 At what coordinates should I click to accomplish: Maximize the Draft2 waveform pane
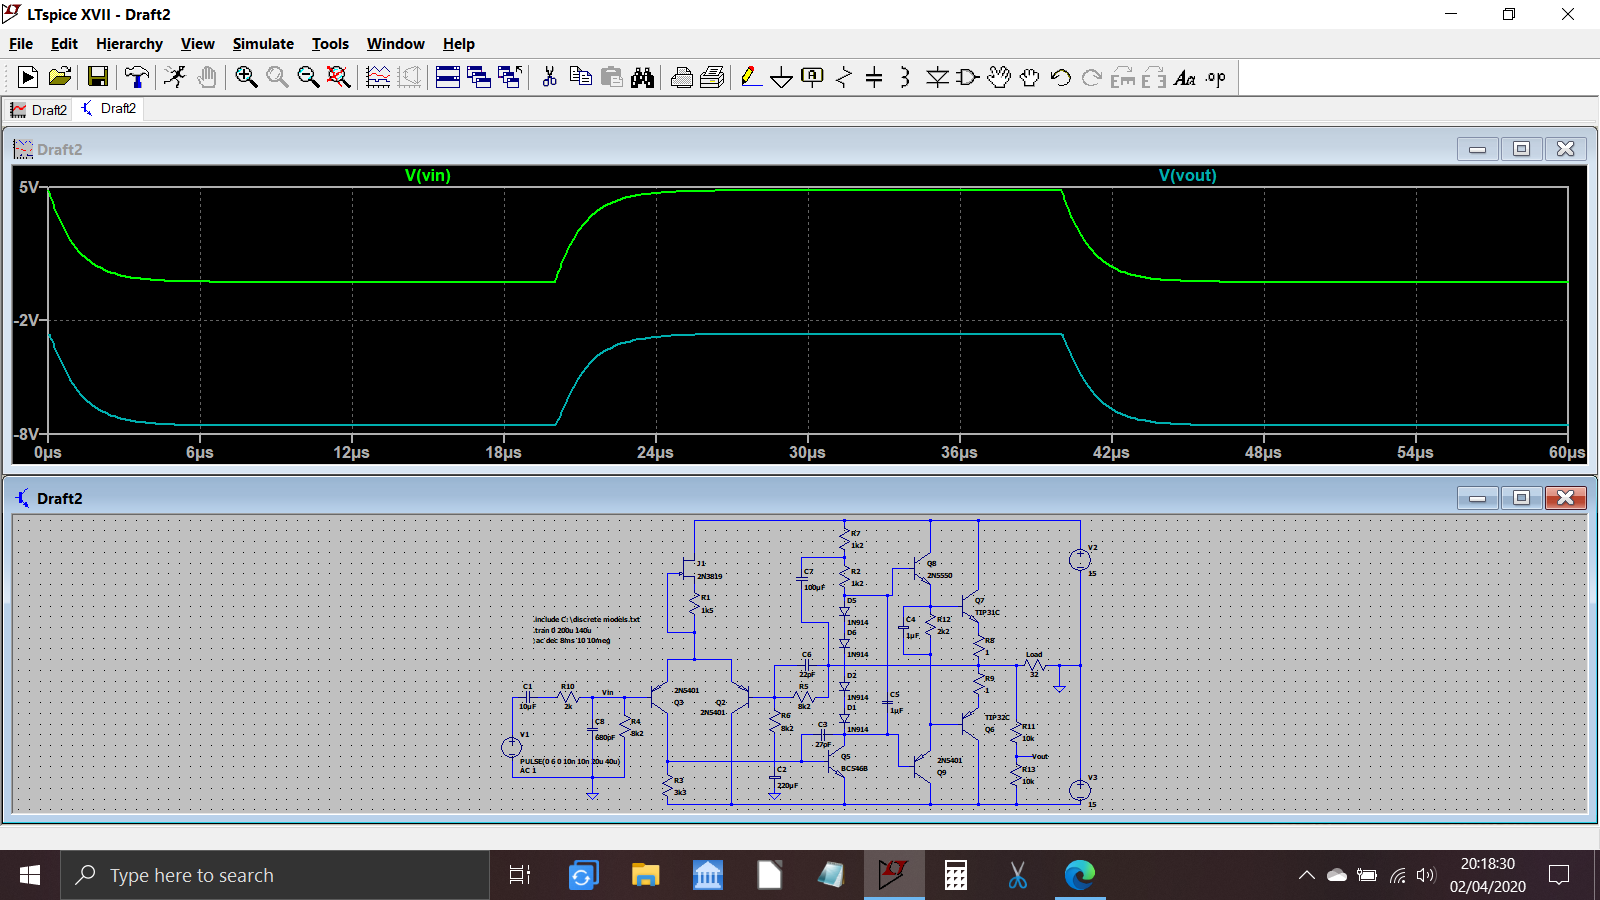pyautogui.click(x=1521, y=149)
